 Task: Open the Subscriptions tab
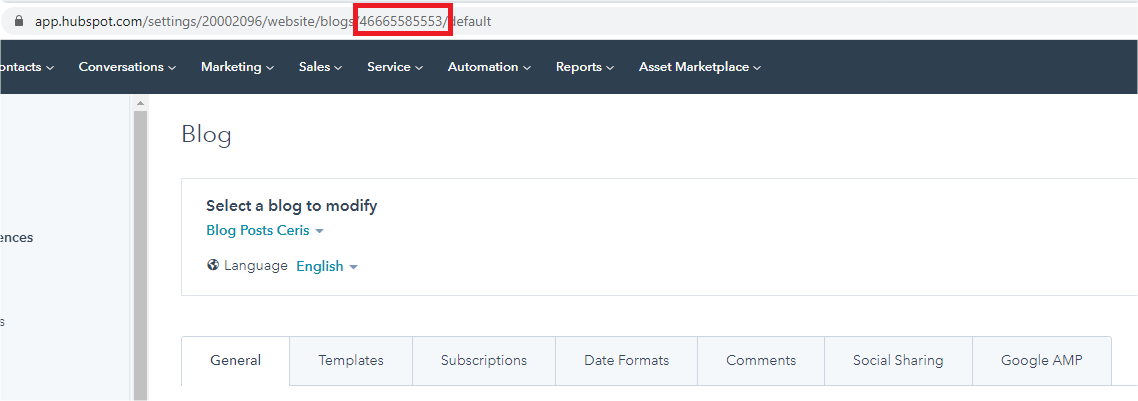pyautogui.click(x=484, y=361)
